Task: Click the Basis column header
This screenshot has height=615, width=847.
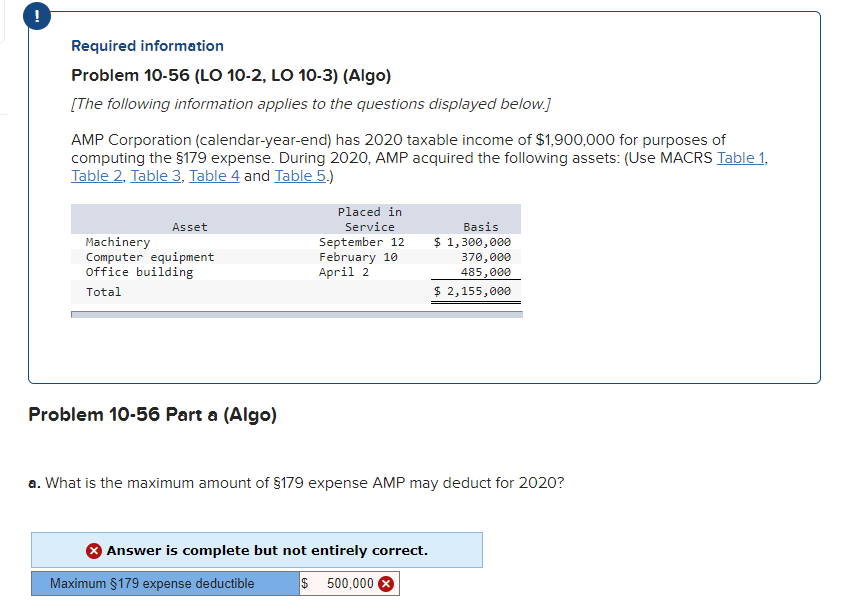Action: coord(480,226)
